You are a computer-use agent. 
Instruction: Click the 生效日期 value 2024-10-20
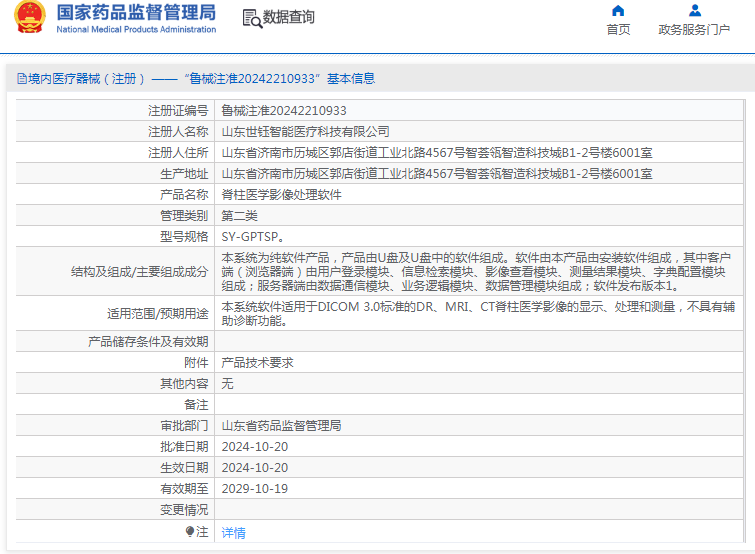[255, 468]
